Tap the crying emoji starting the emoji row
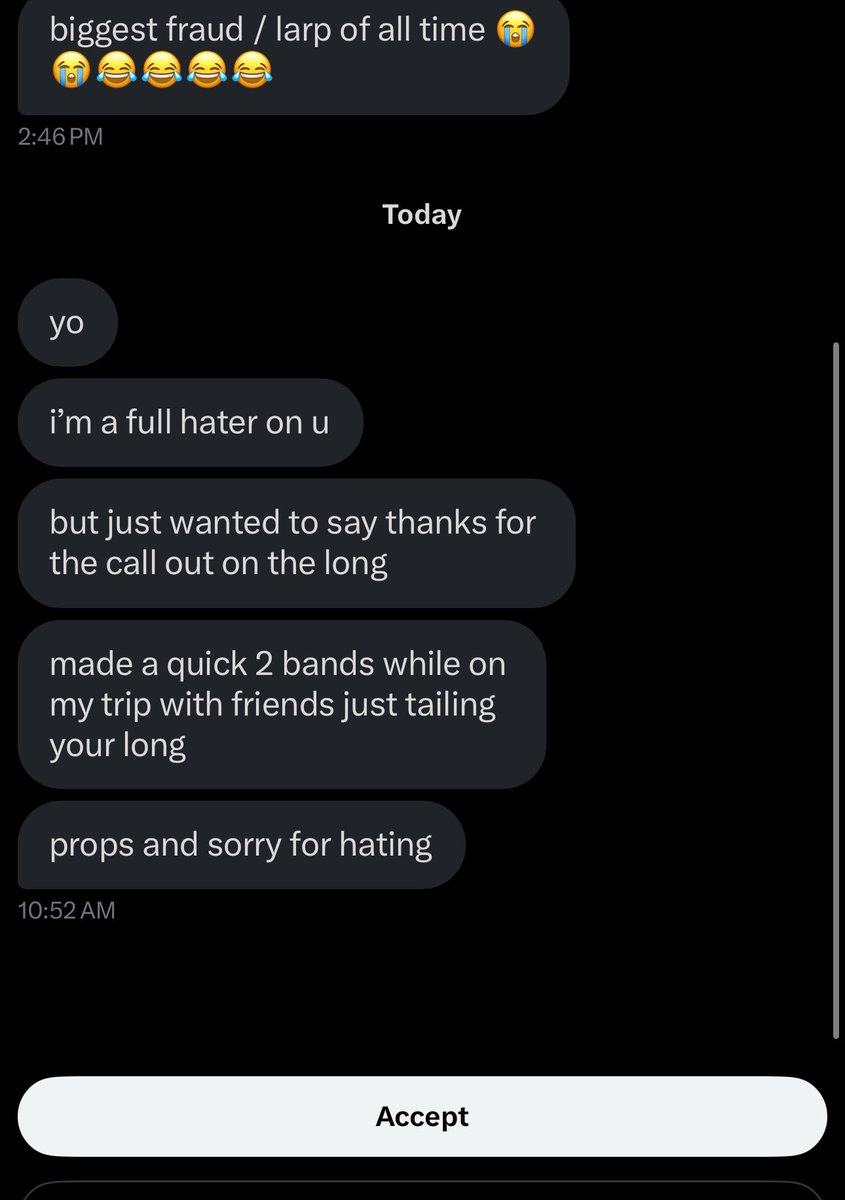The height and width of the screenshot is (1200, 845). pos(71,71)
